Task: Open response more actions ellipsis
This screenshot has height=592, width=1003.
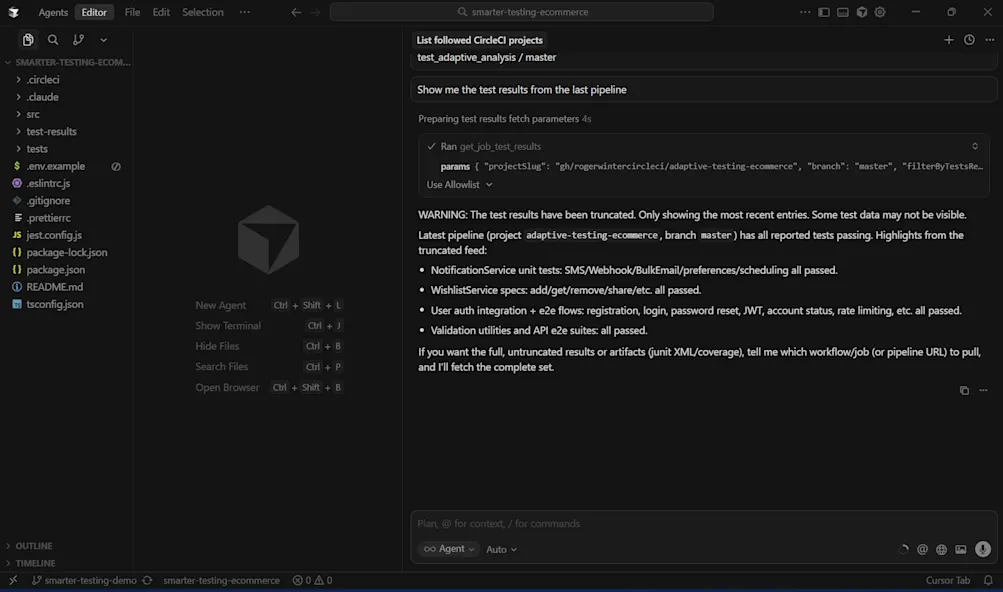Action: coord(983,390)
